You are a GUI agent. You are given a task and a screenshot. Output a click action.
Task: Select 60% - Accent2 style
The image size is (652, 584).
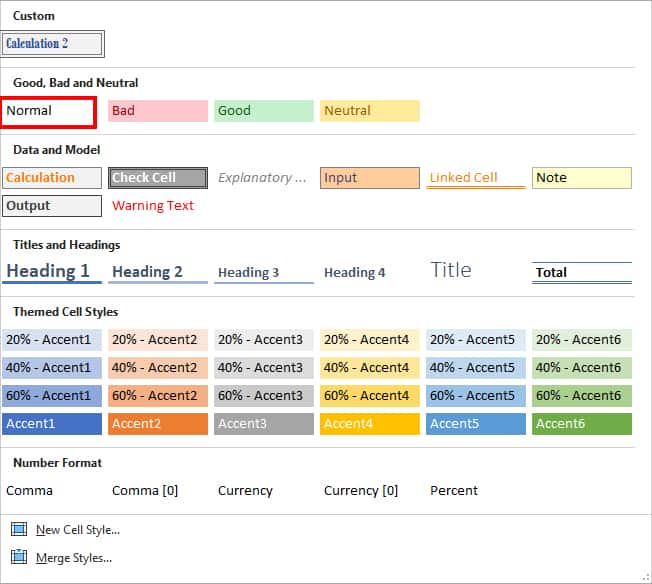(x=158, y=396)
